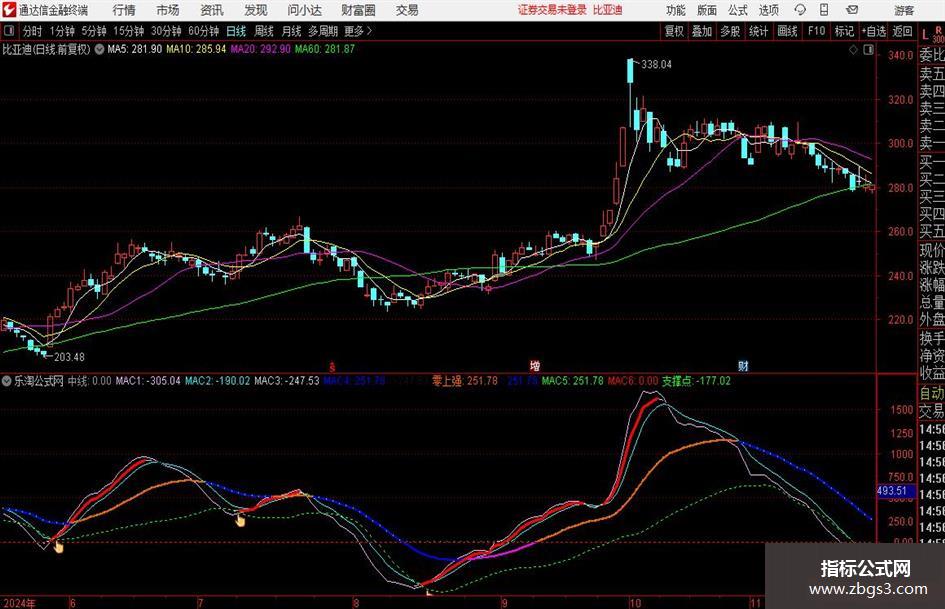Open the 财富圈 menu
The width and height of the screenshot is (945, 609).
tap(358, 10)
